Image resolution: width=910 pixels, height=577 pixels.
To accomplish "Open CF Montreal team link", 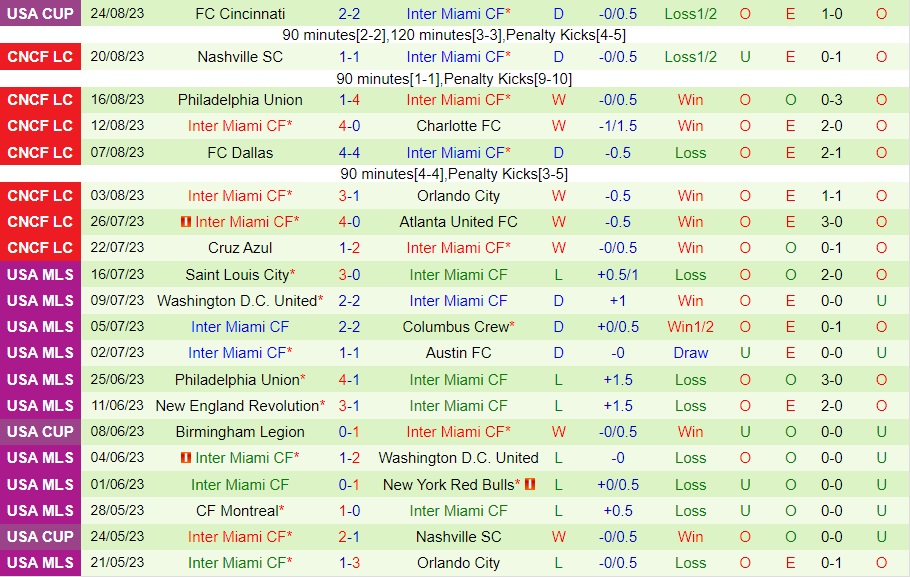I will pos(237,511).
